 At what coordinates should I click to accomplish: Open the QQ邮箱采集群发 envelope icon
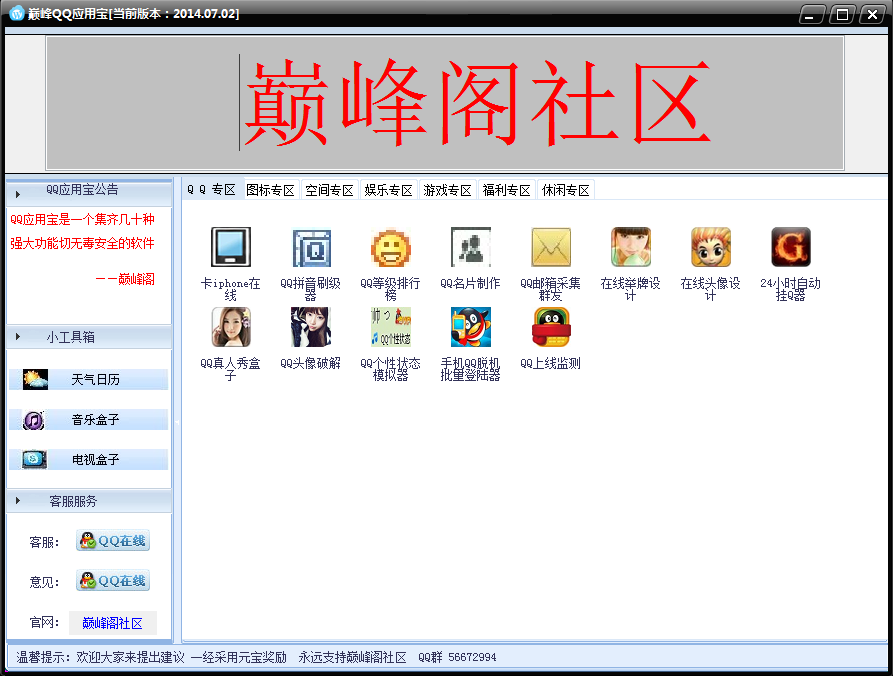pos(551,247)
